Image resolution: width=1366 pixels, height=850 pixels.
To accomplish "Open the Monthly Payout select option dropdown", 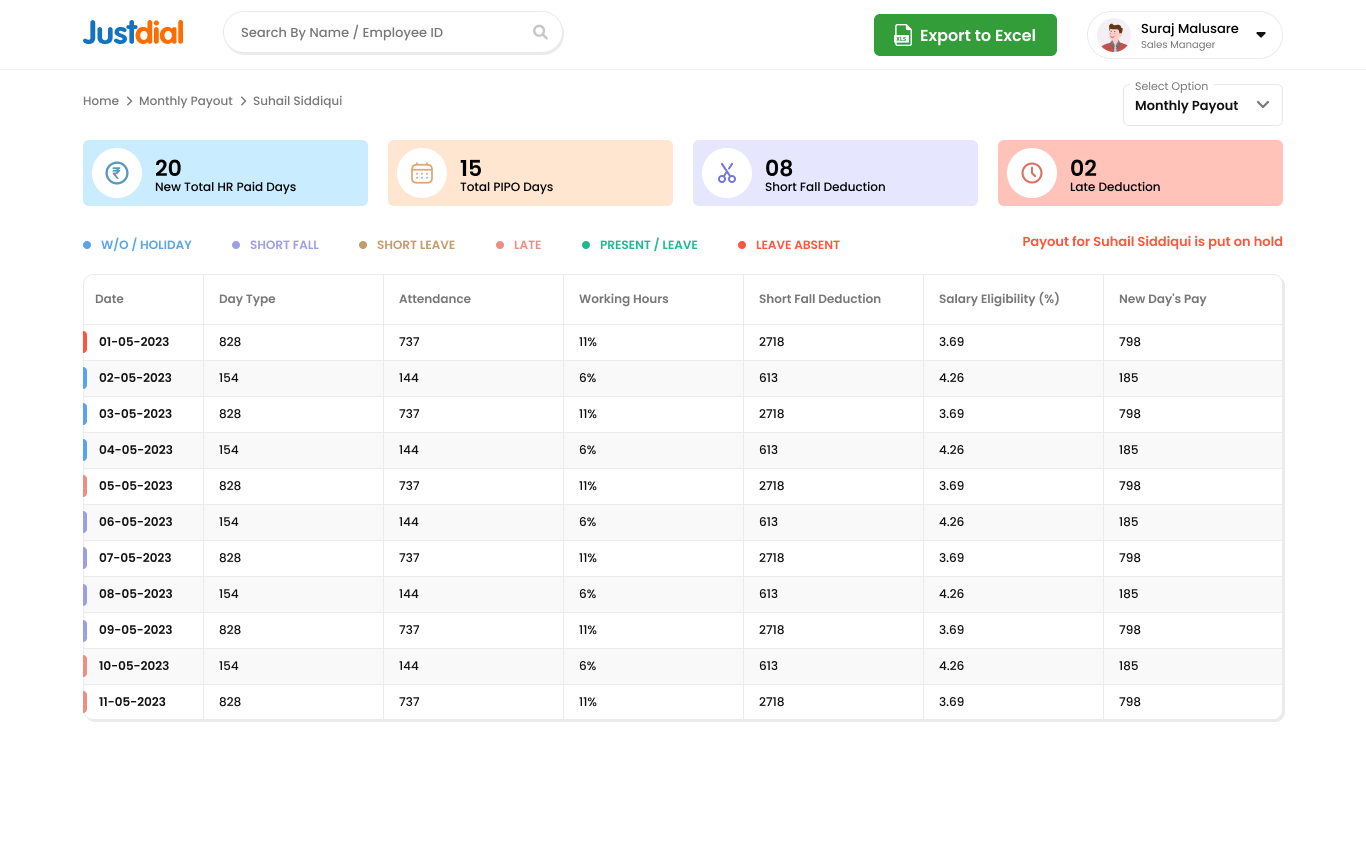I will tap(1203, 105).
